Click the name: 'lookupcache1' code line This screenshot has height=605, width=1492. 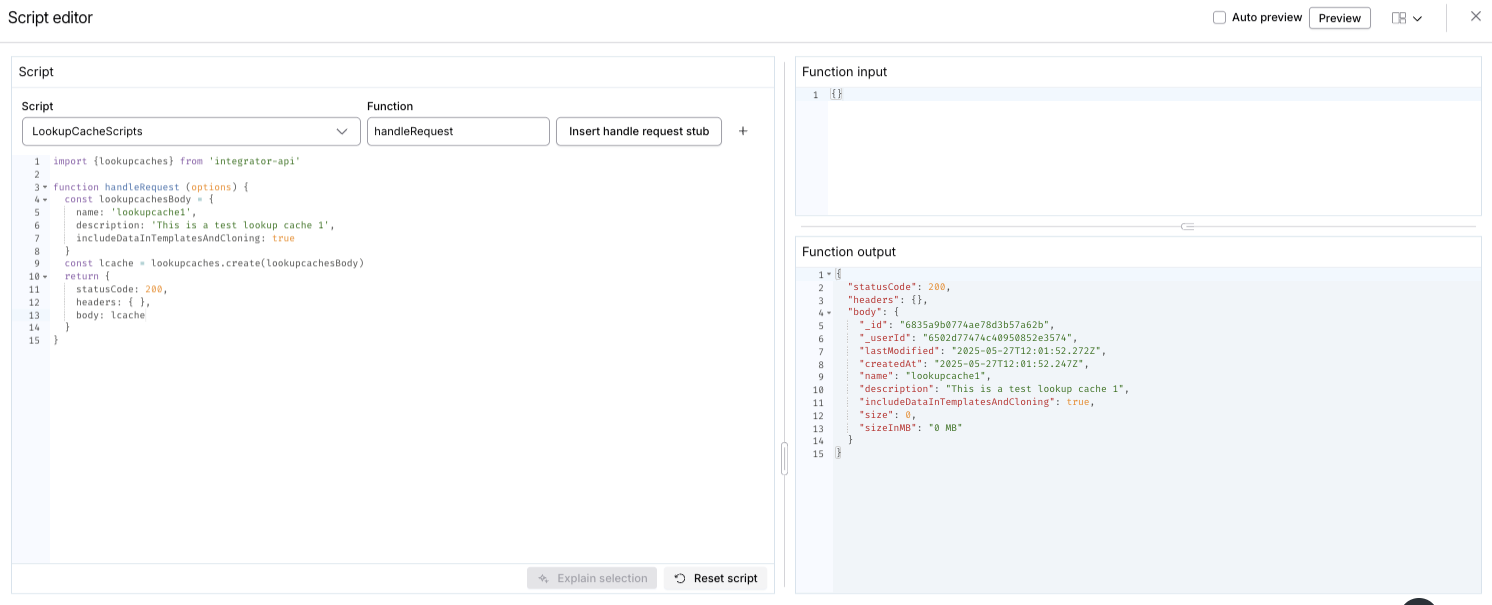(136, 212)
